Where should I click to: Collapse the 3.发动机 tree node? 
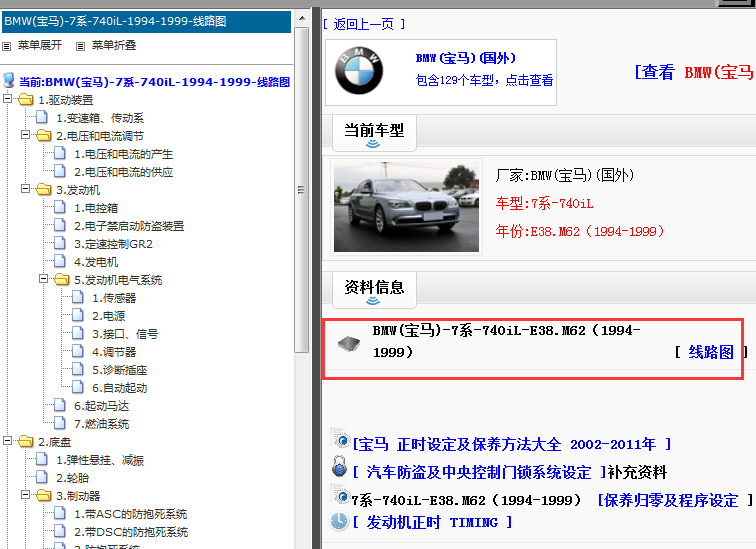click(x=25, y=188)
